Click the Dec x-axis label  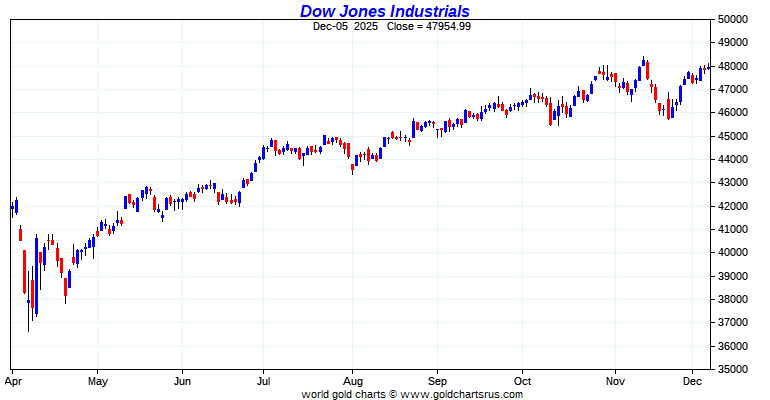[x=692, y=382]
